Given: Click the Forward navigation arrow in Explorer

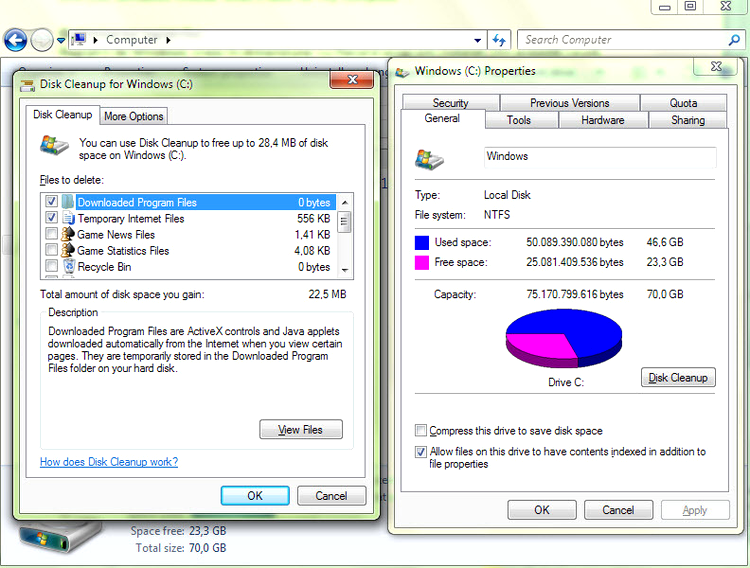Looking at the screenshot, I should tap(42, 40).
